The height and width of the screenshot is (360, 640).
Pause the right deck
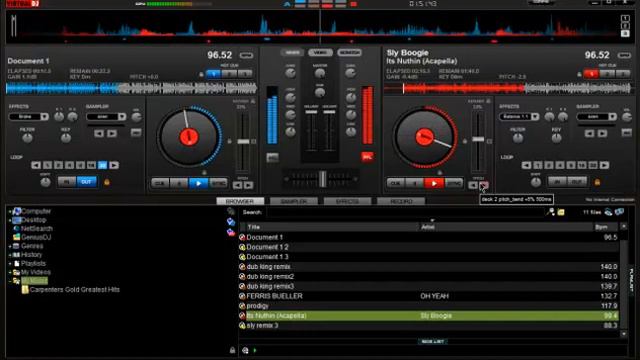click(415, 183)
